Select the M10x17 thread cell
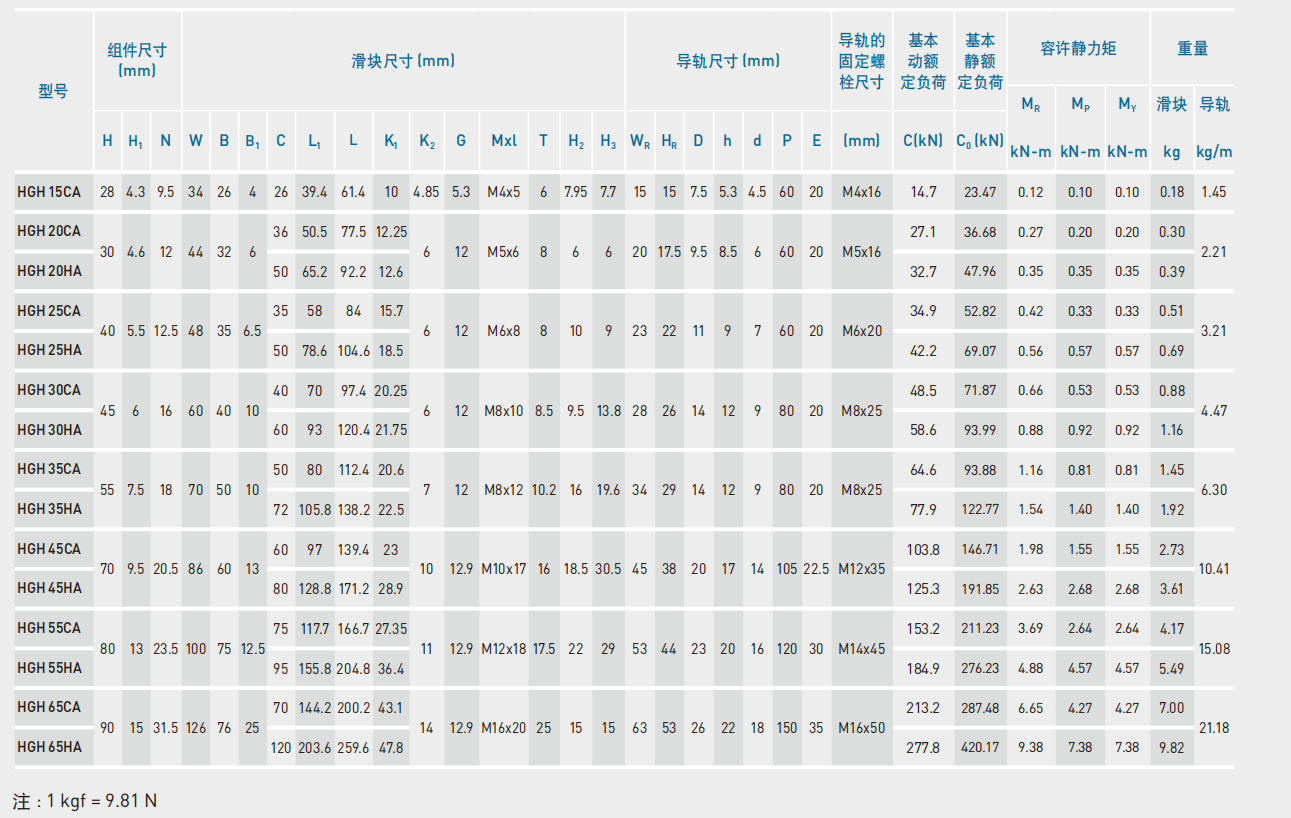 point(504,569)
